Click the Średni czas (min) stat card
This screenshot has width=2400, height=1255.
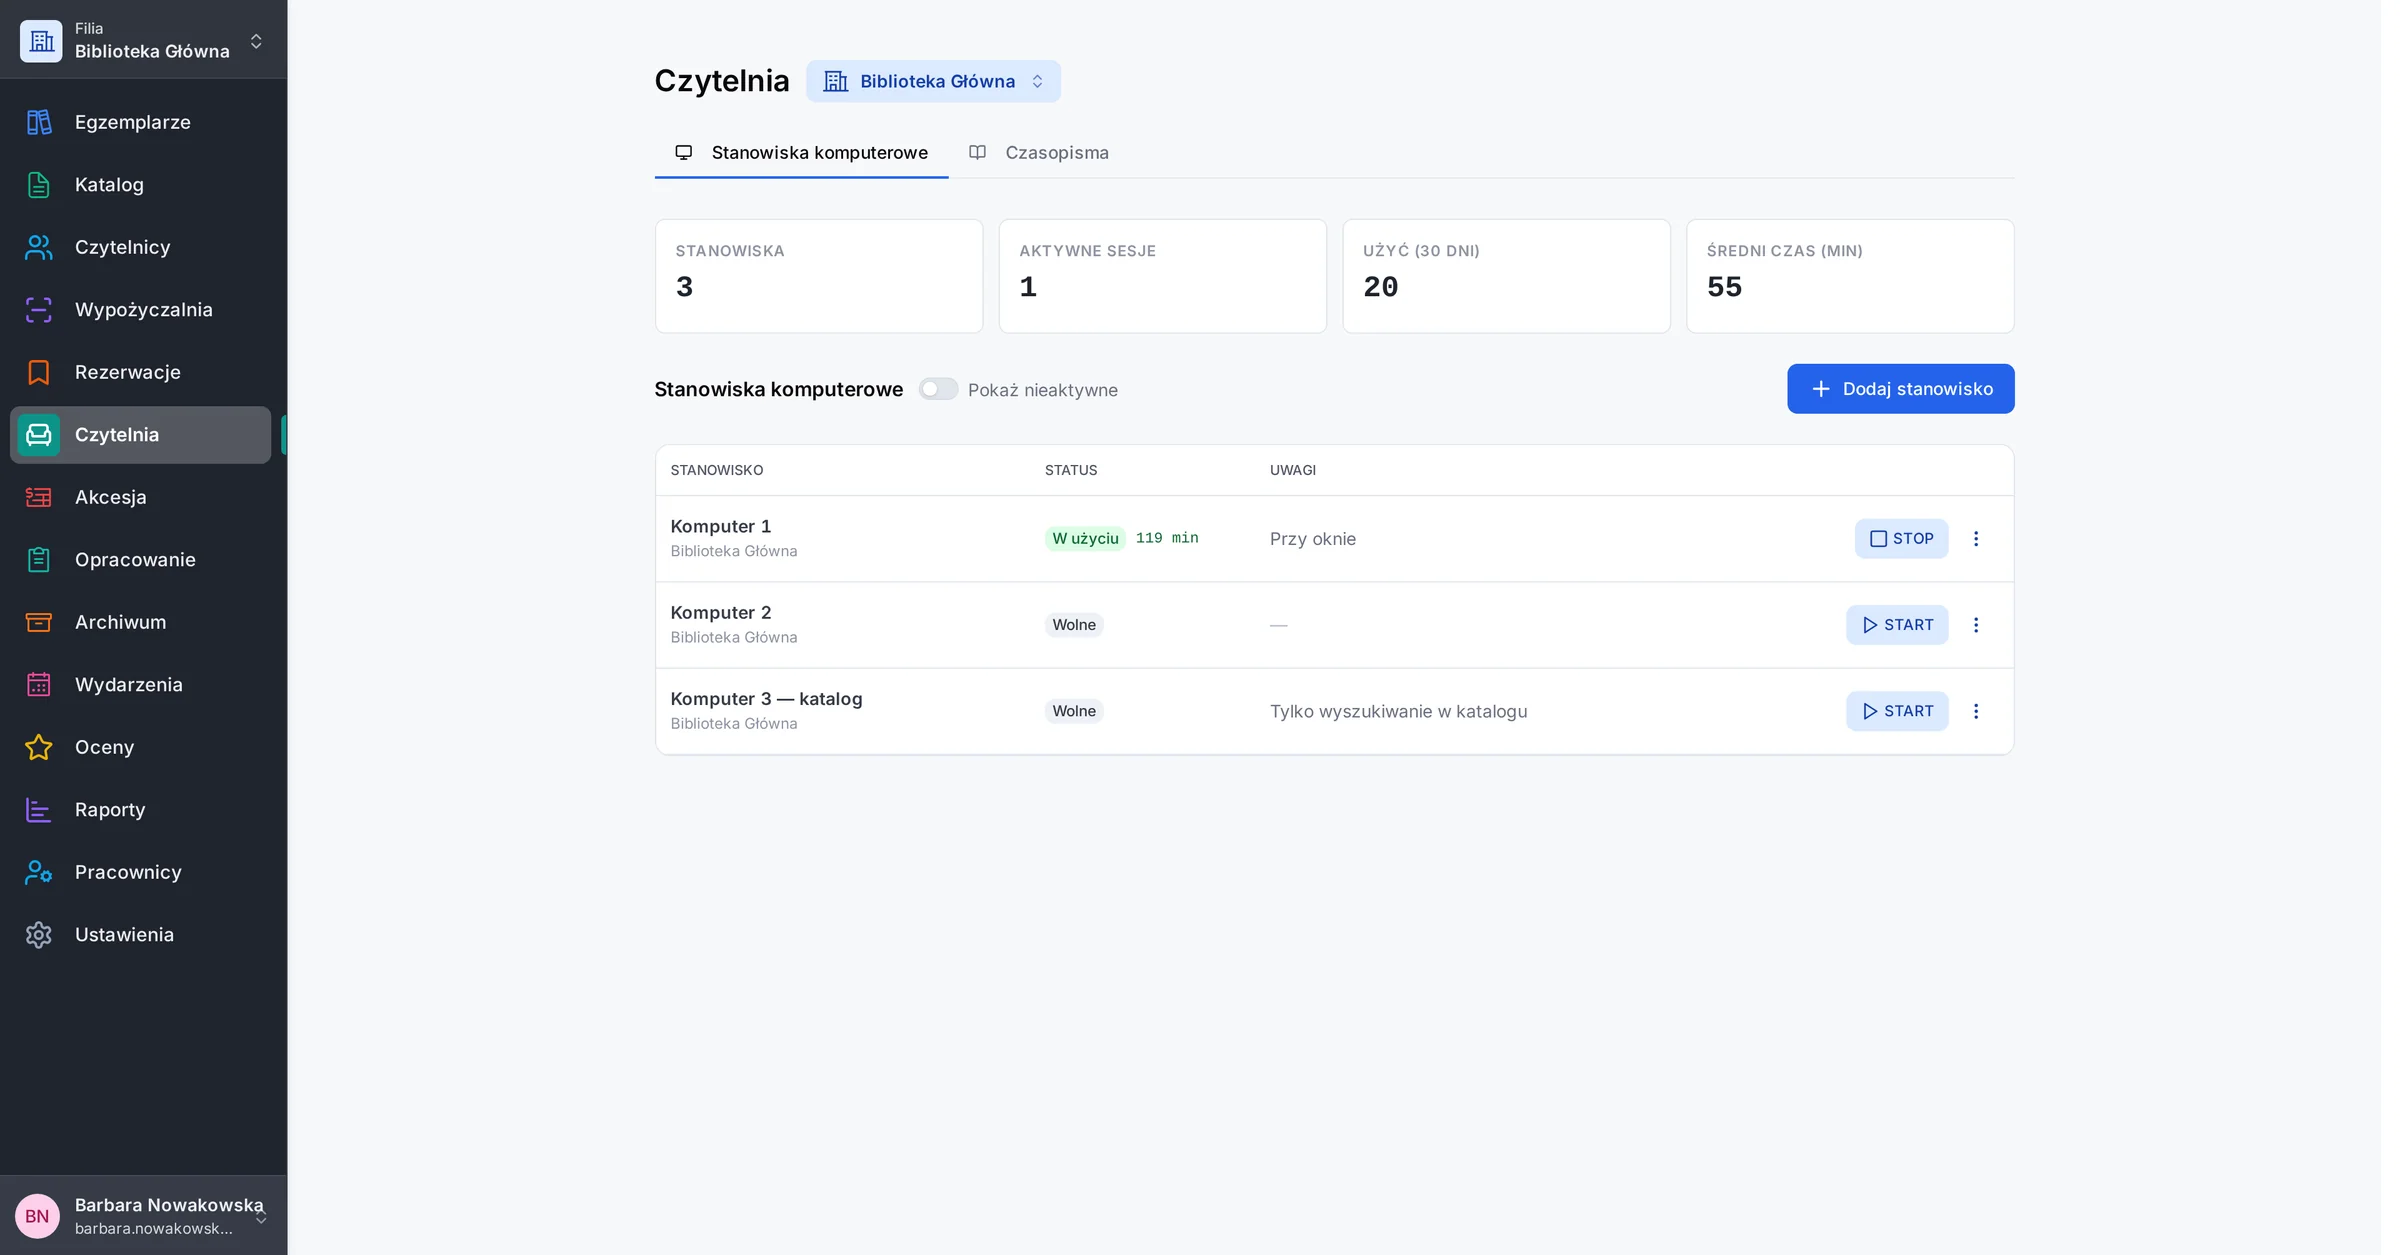pos(1850,276)
